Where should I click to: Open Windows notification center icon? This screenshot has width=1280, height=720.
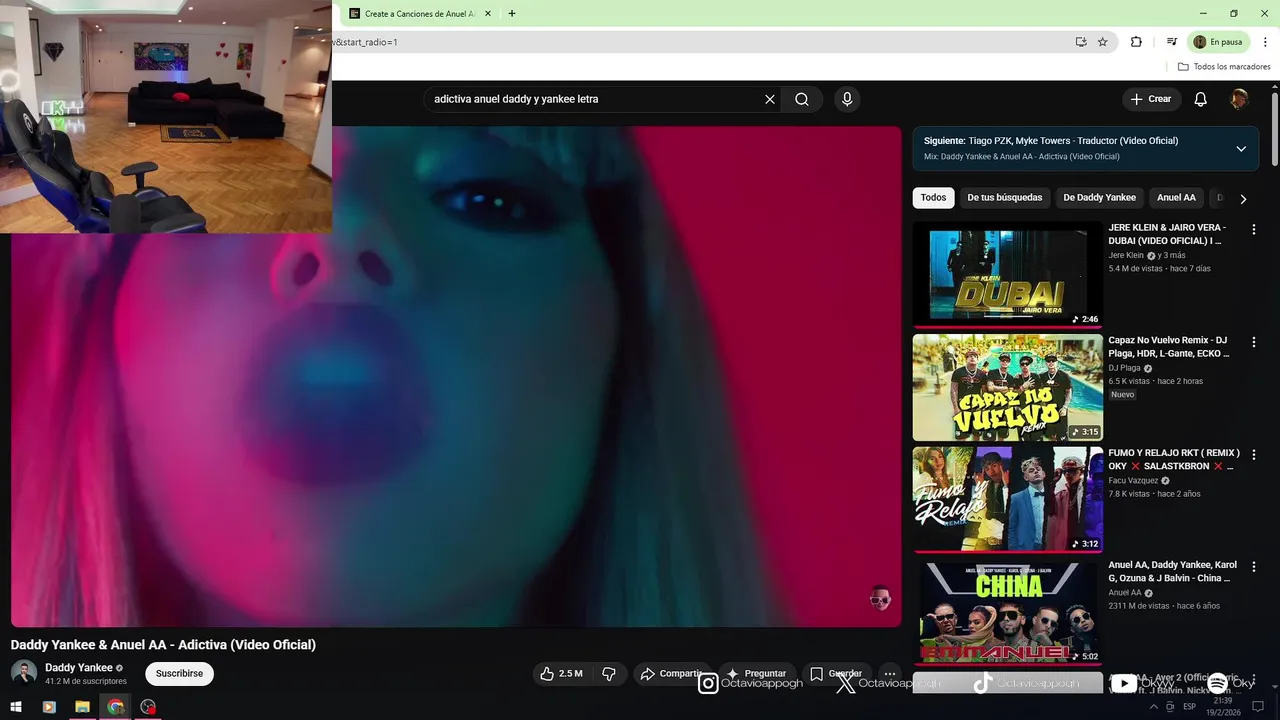click(1259, 707)
